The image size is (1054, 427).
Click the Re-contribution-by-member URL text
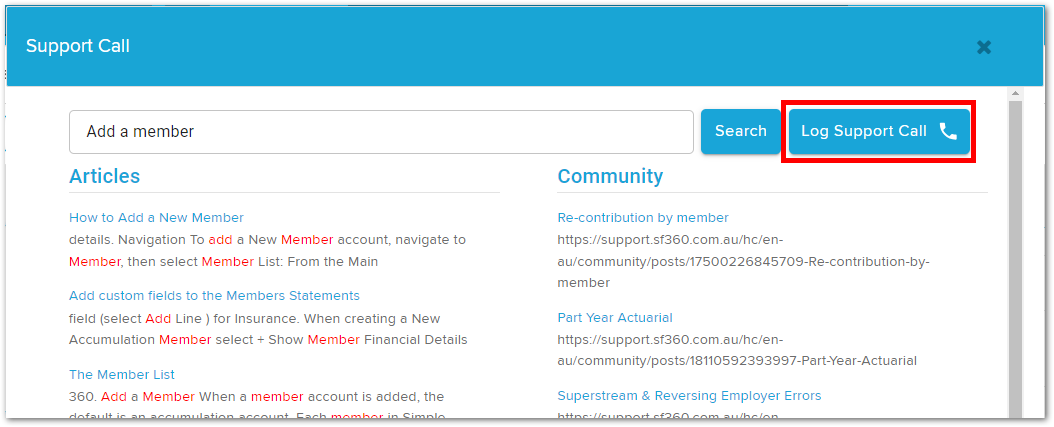click(743, 262)
